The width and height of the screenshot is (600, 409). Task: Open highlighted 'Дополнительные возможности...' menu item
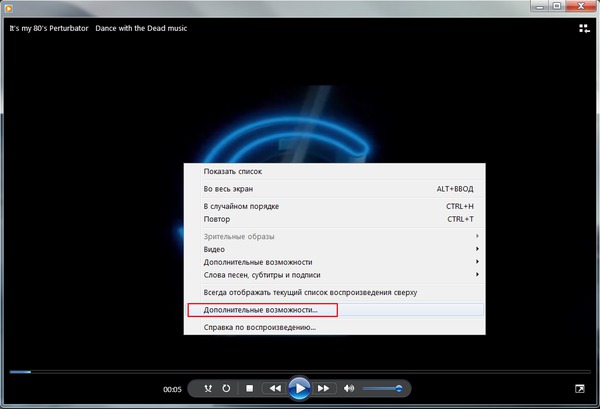261,310
